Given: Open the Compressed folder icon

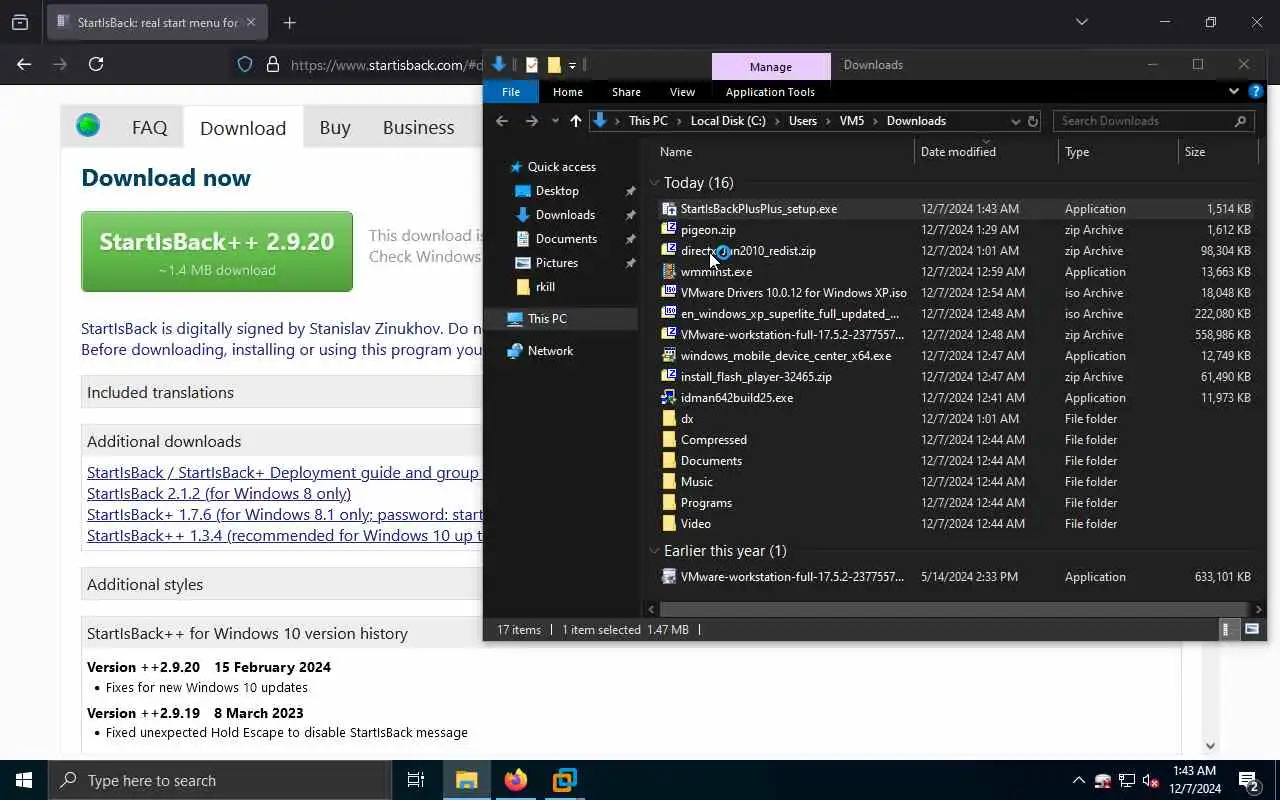Looking at the screenshot, I should pyautogui.click(x=669, y=440).
